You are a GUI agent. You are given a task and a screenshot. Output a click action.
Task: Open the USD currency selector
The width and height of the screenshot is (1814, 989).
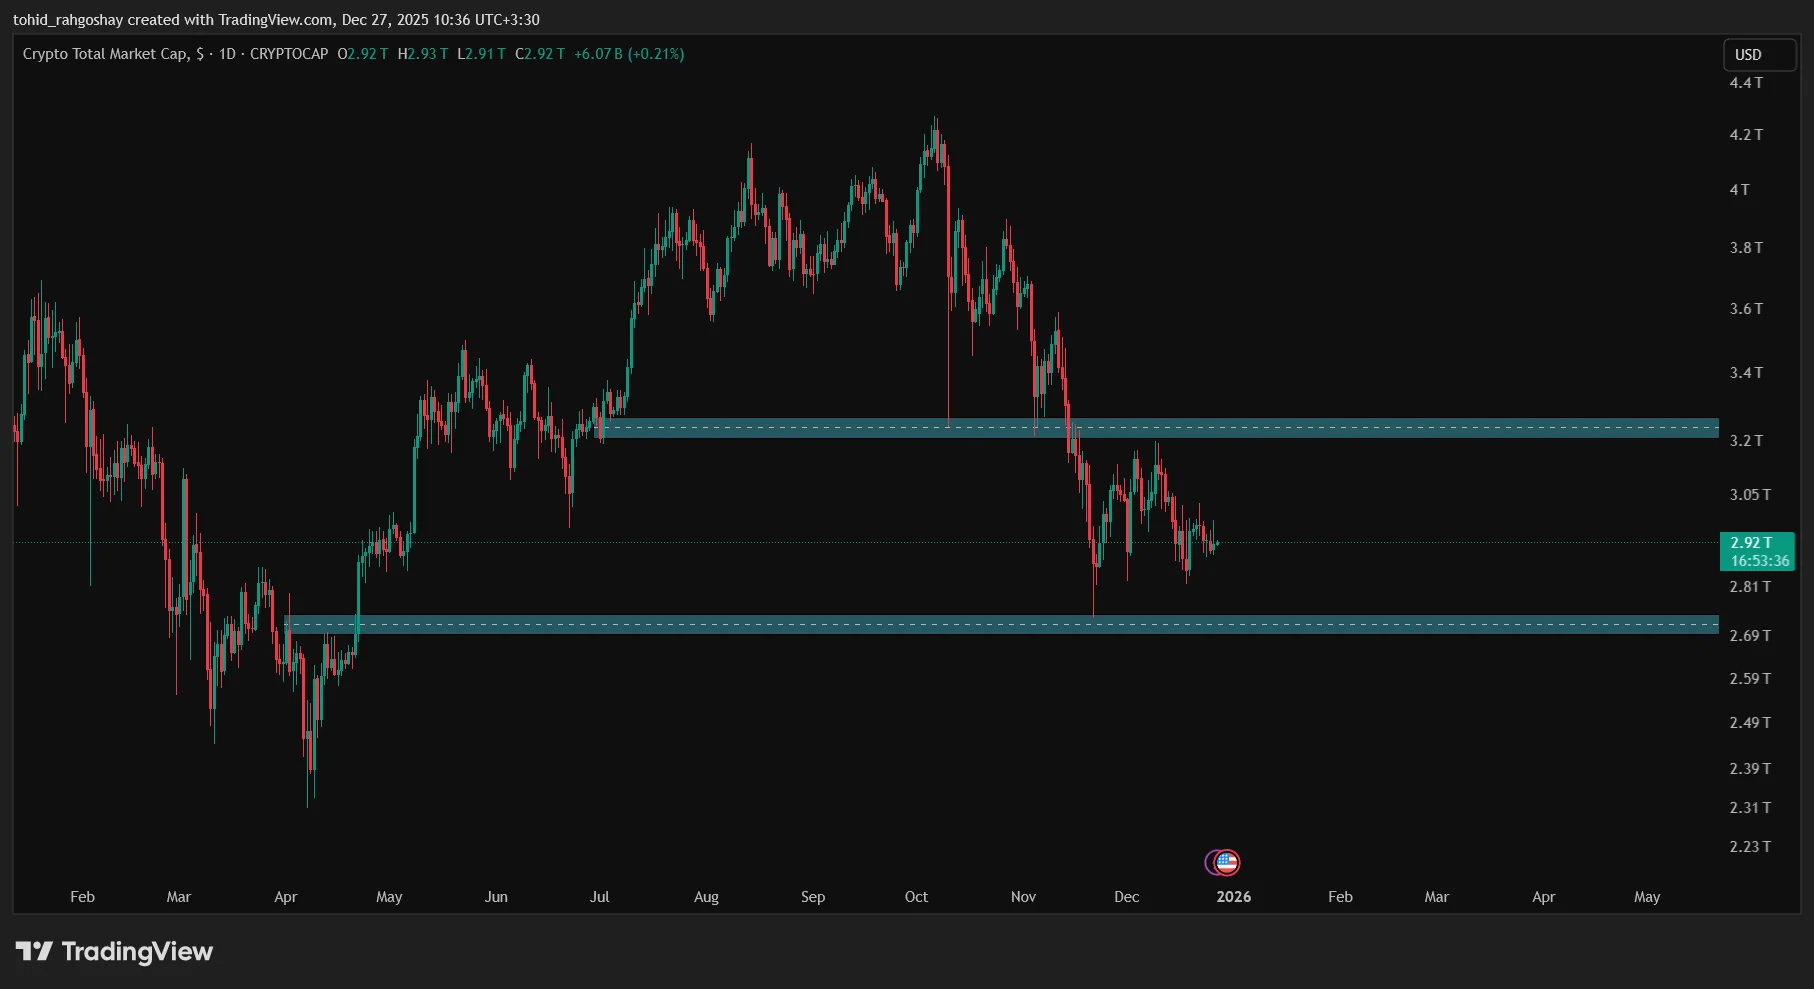(x=1759, y=55)
